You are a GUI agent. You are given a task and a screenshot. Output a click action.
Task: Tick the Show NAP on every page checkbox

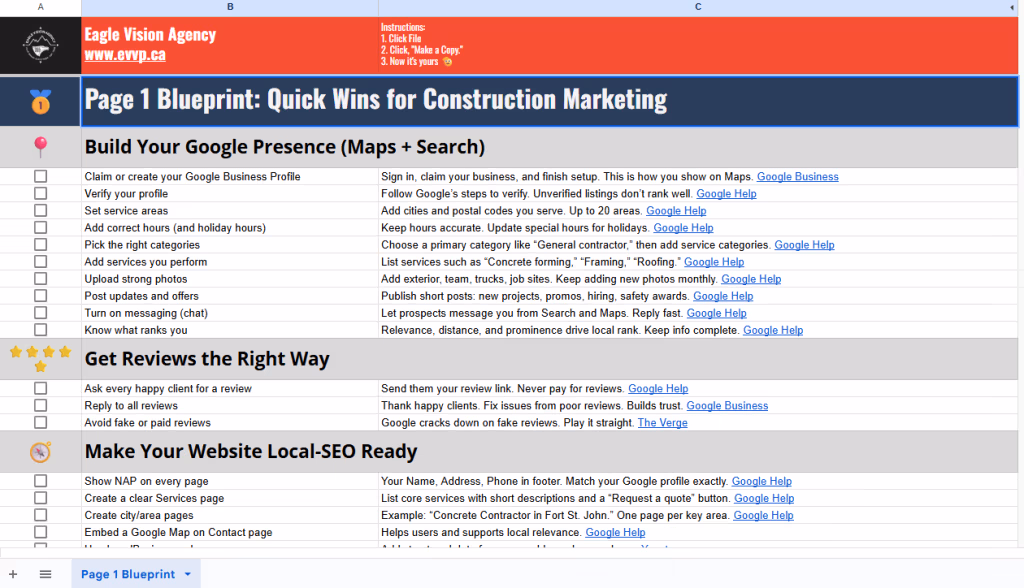(40, 481)
